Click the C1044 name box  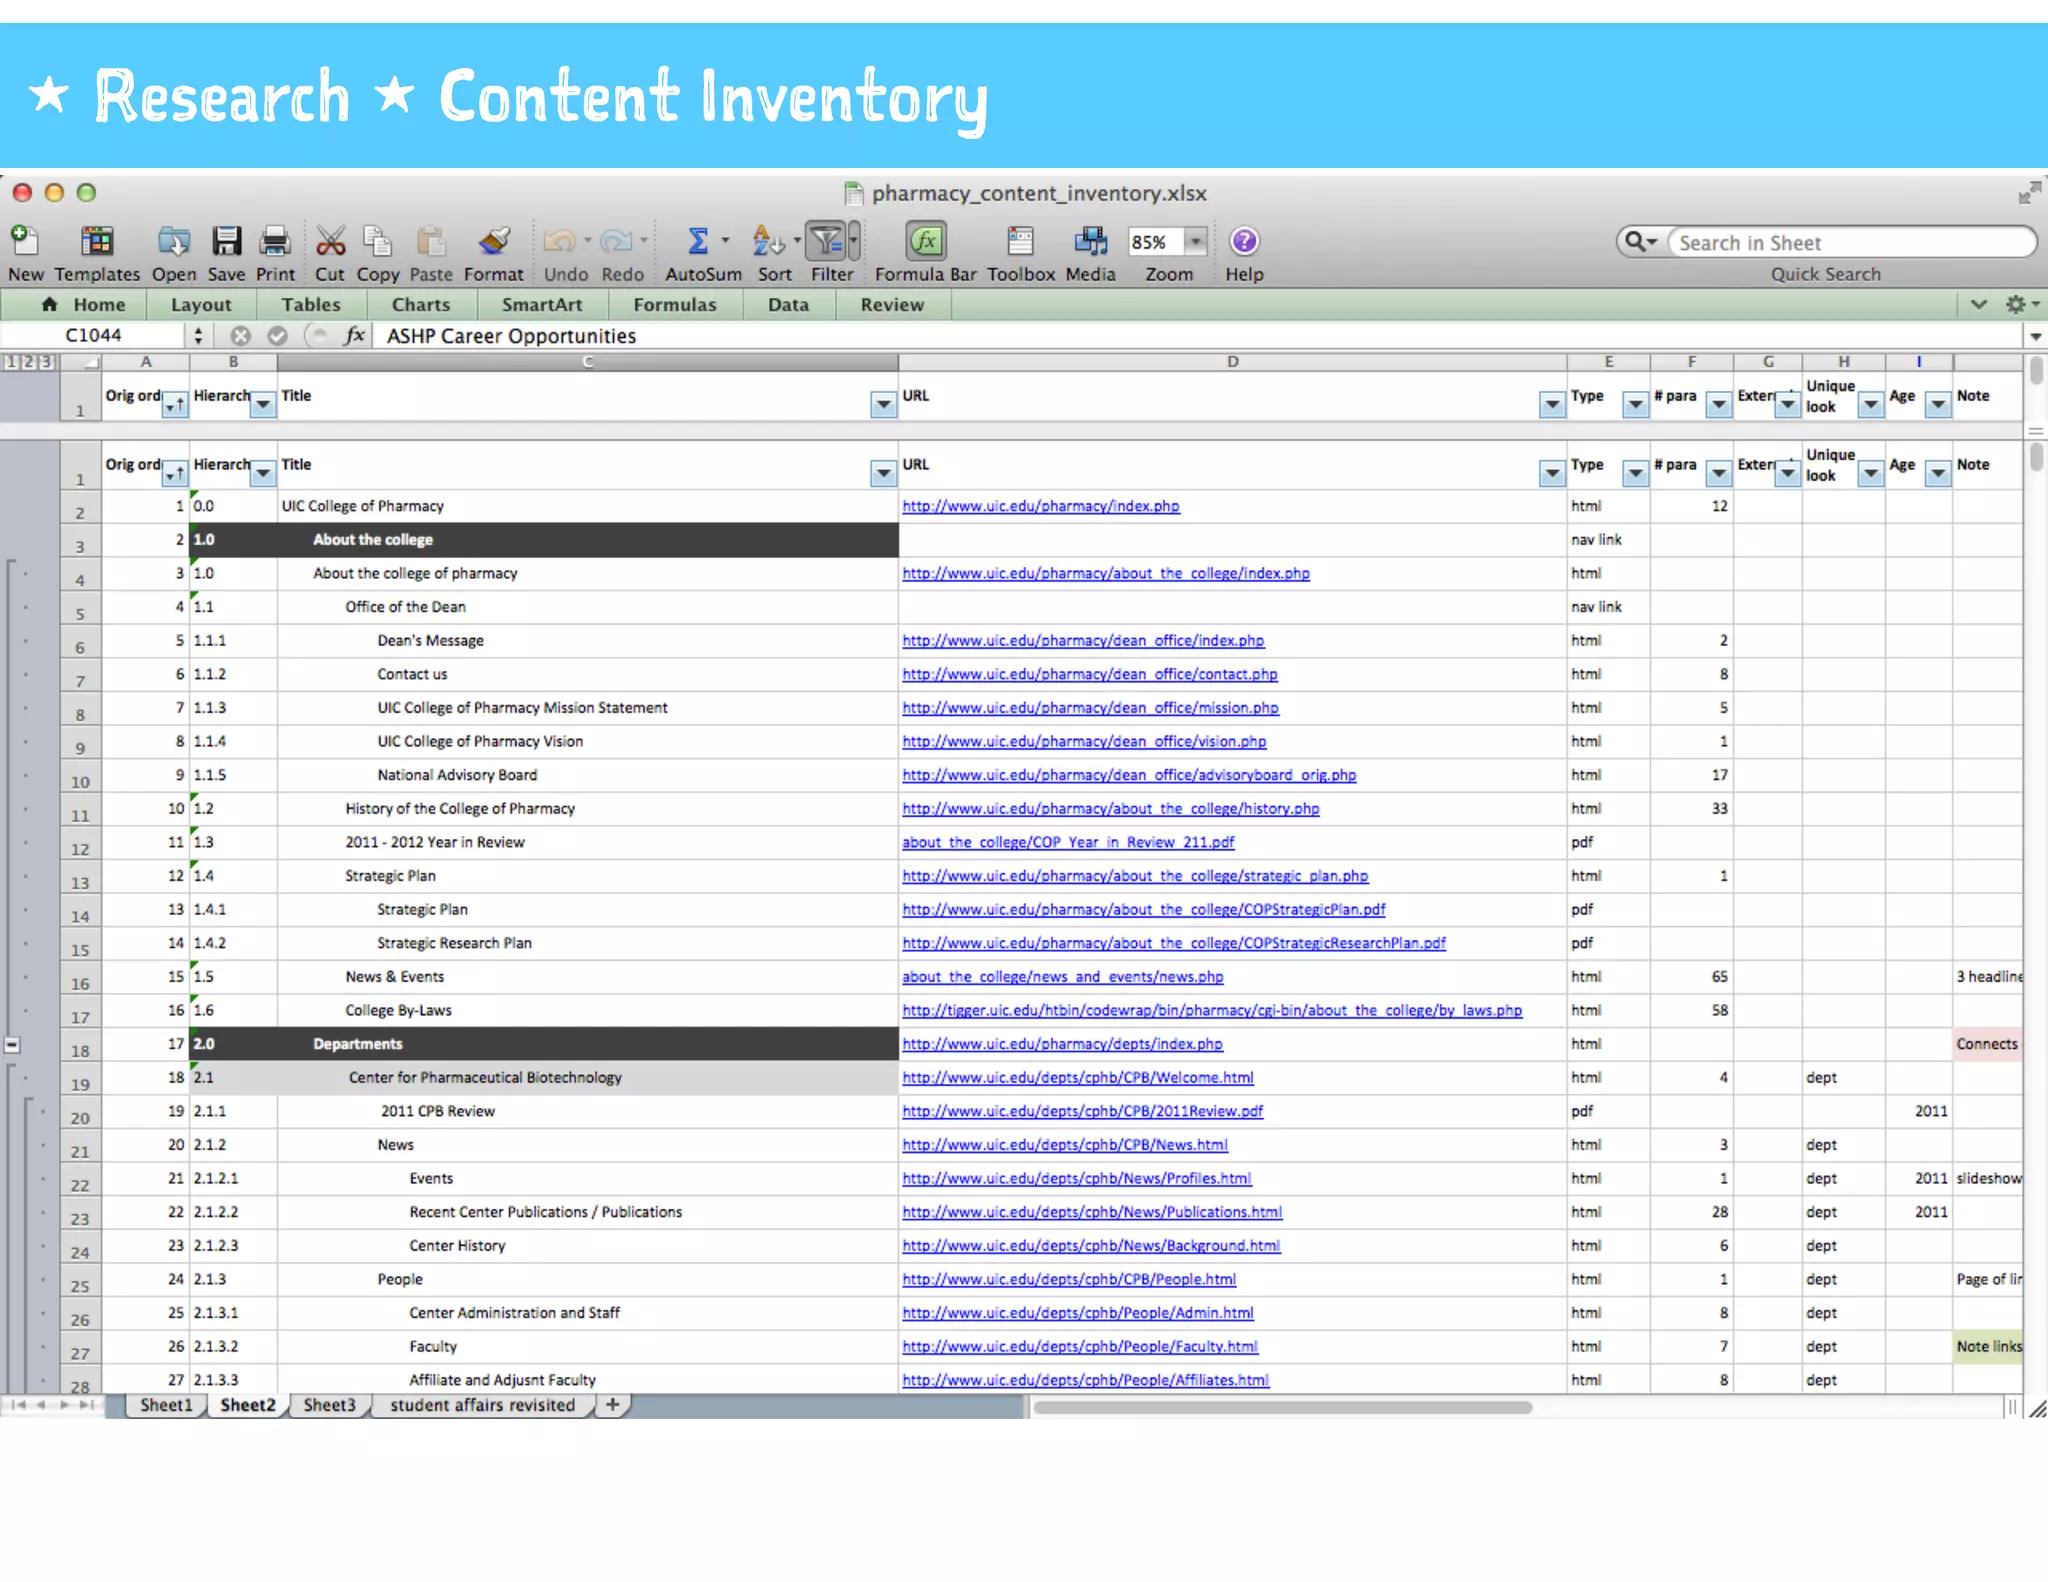pyautogui.click(x=95, y=336)
